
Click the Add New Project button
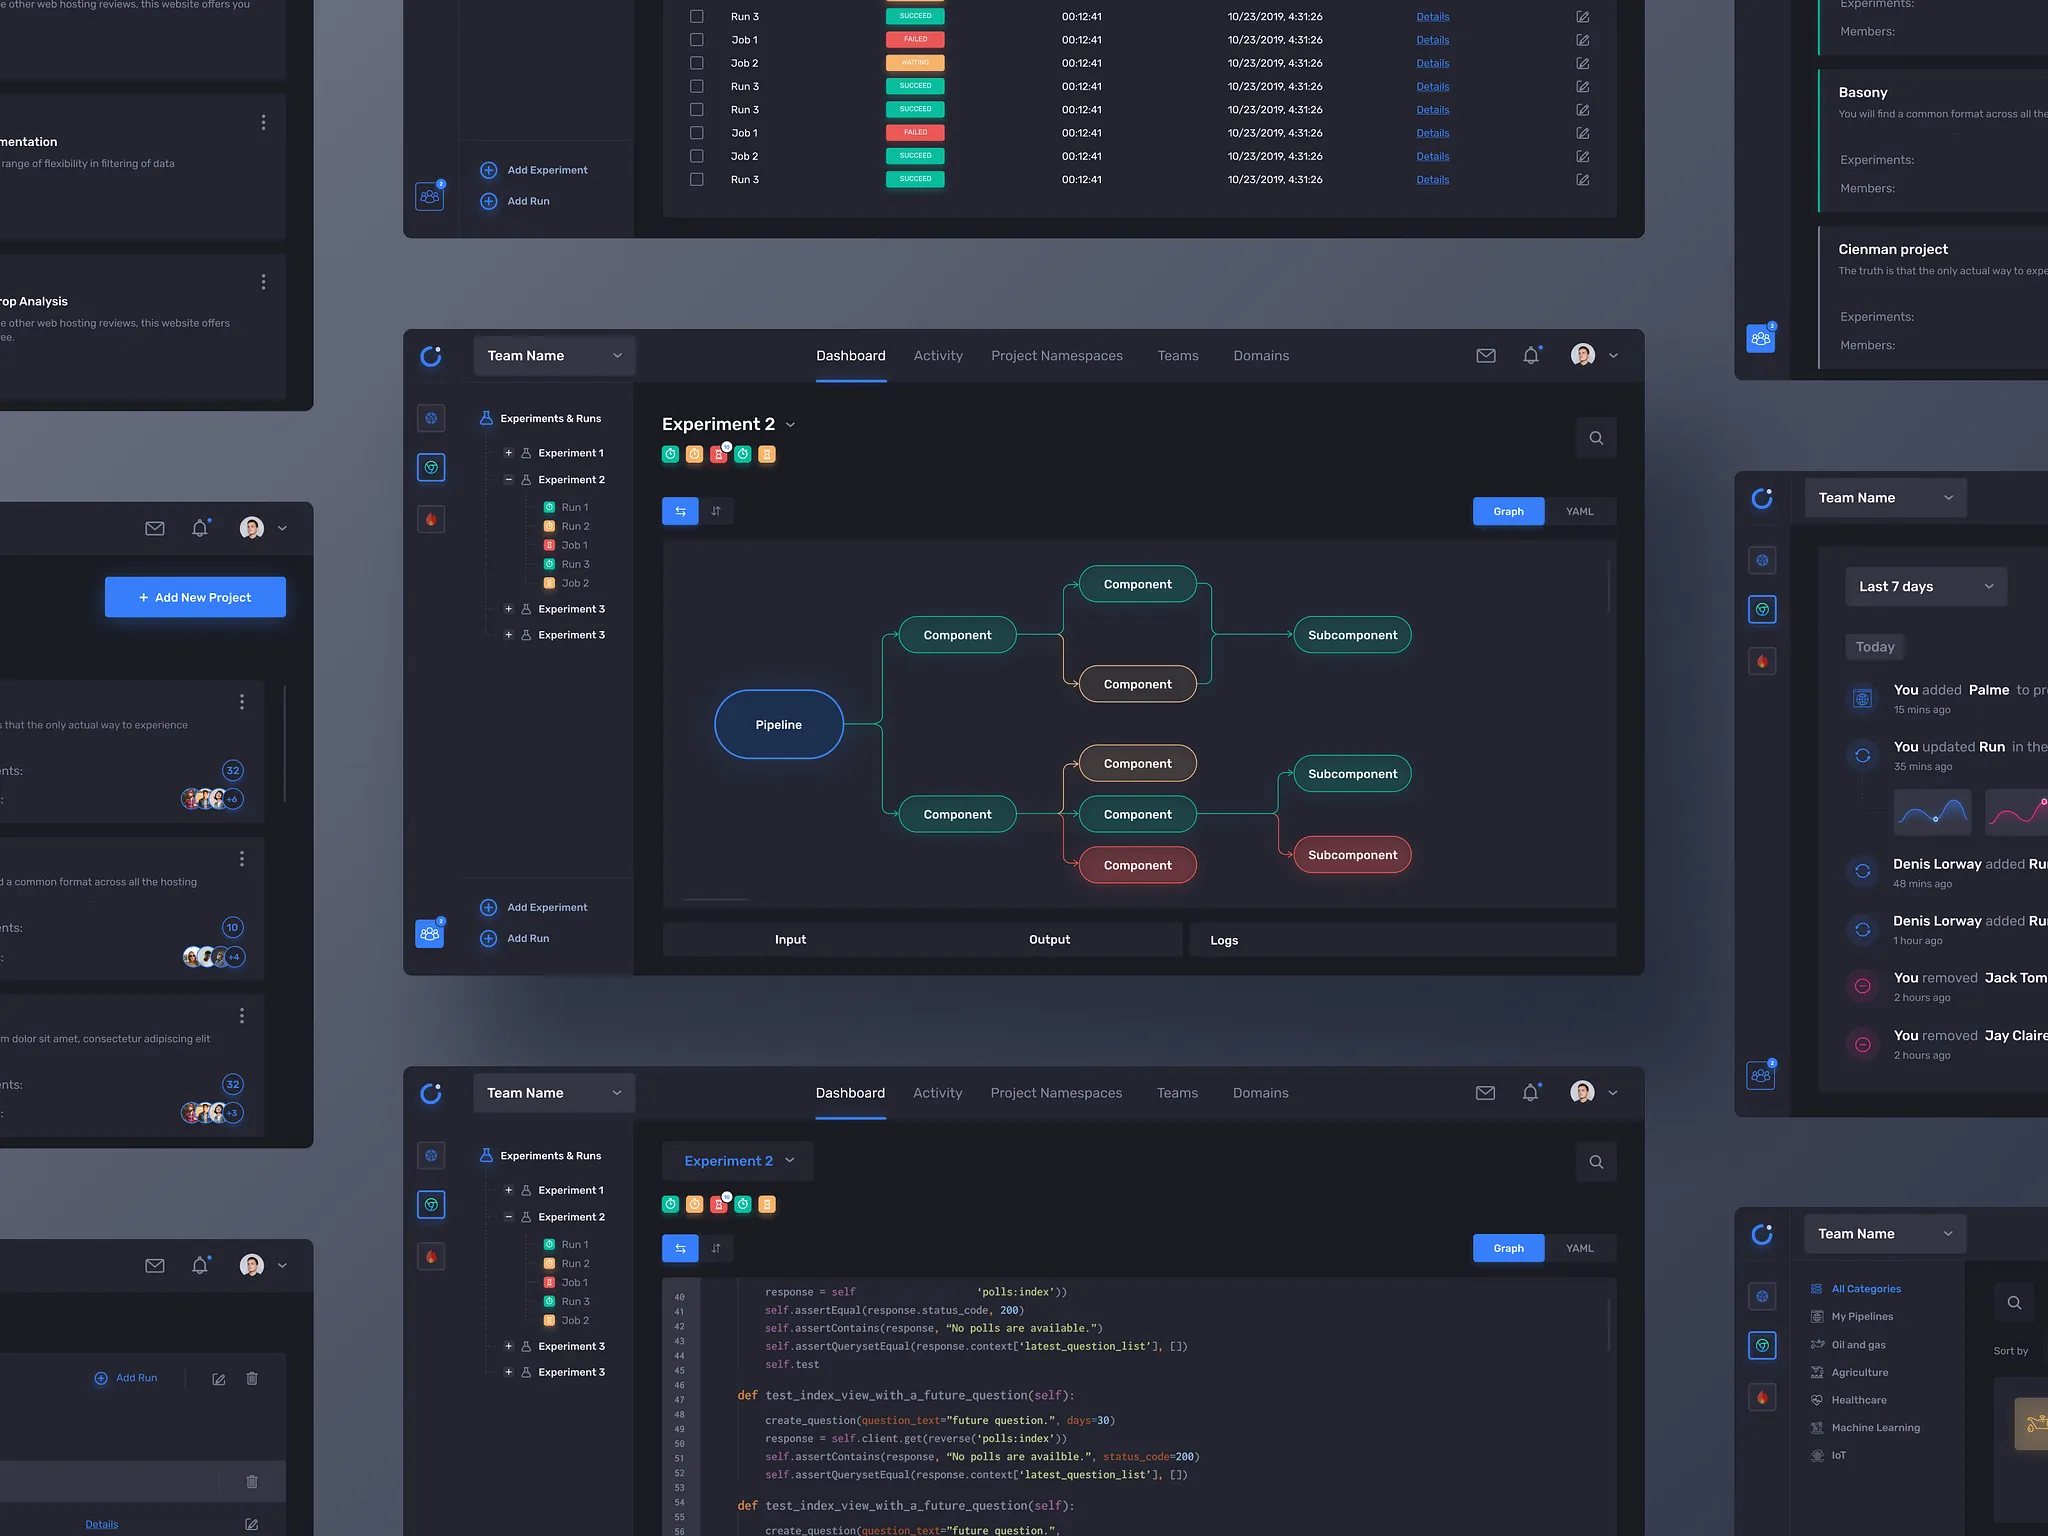coord(195,597)
